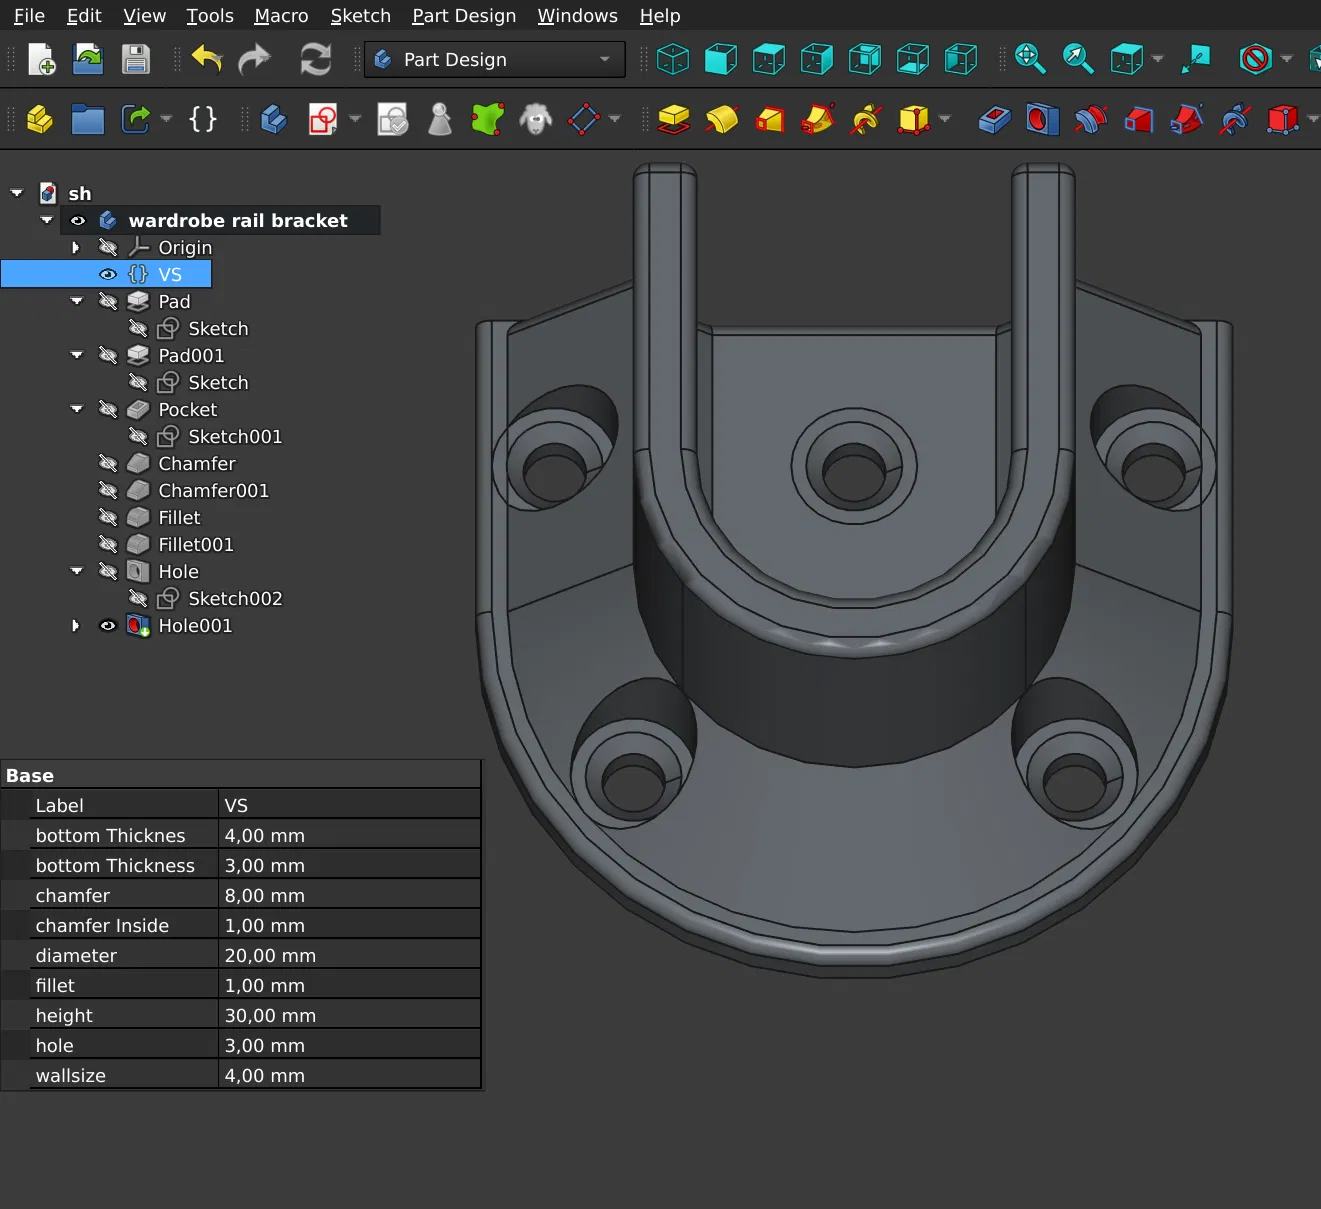Image resolution: width=1321 pixels, height=1209 pixels.
Task: Show the Pad feature via eye icon
Action: point(108,301)
